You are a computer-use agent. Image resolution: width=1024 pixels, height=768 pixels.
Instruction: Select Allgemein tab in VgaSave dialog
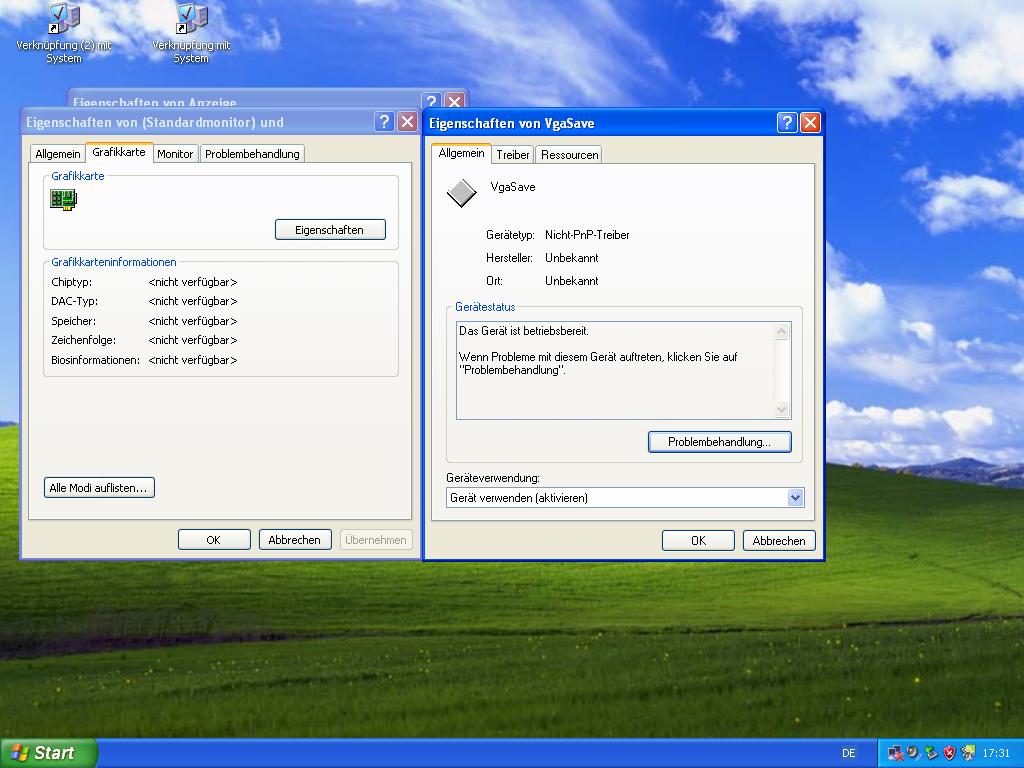(x=461, y=153)
